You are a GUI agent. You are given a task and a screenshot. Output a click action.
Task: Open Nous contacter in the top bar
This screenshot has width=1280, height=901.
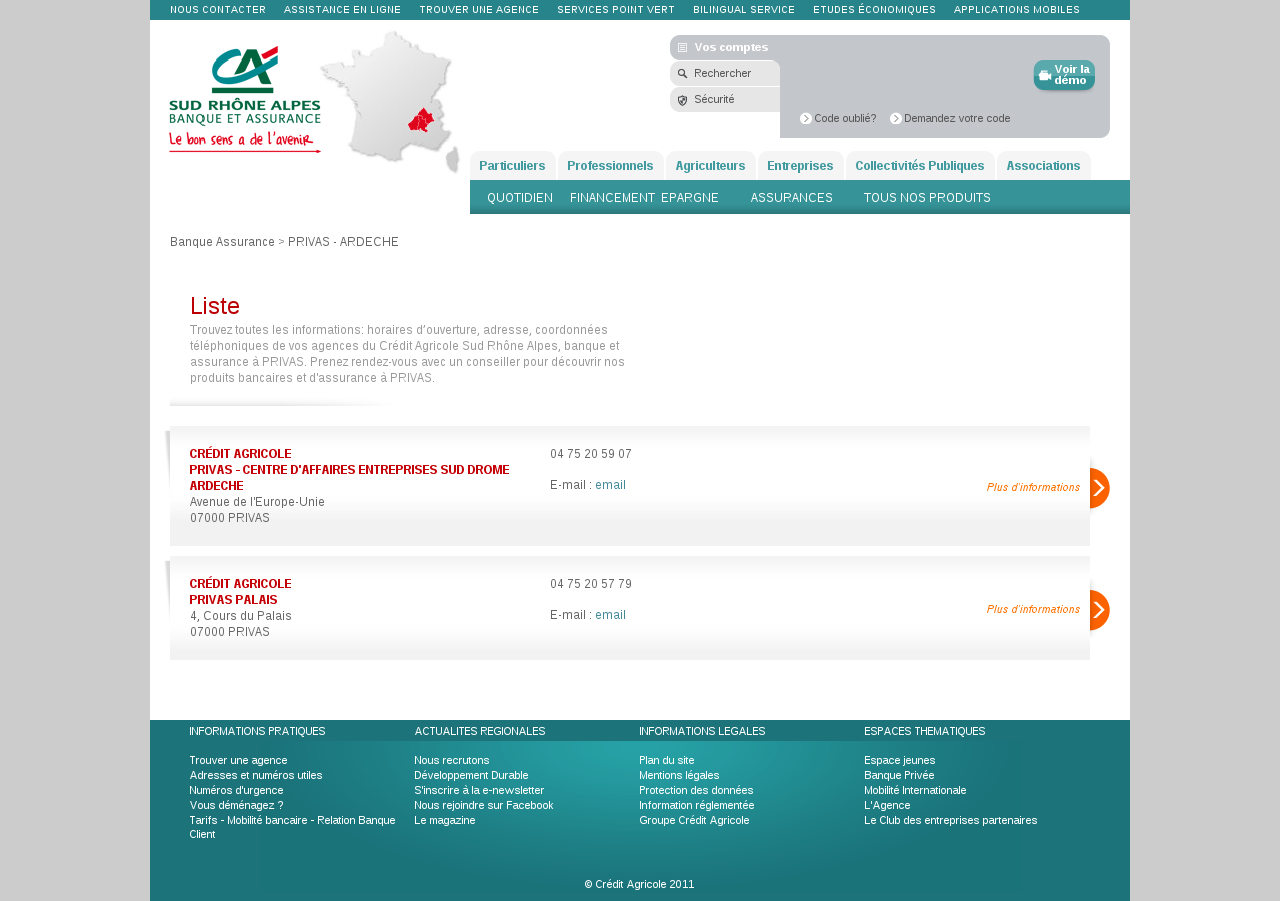[x=218, y=10]
